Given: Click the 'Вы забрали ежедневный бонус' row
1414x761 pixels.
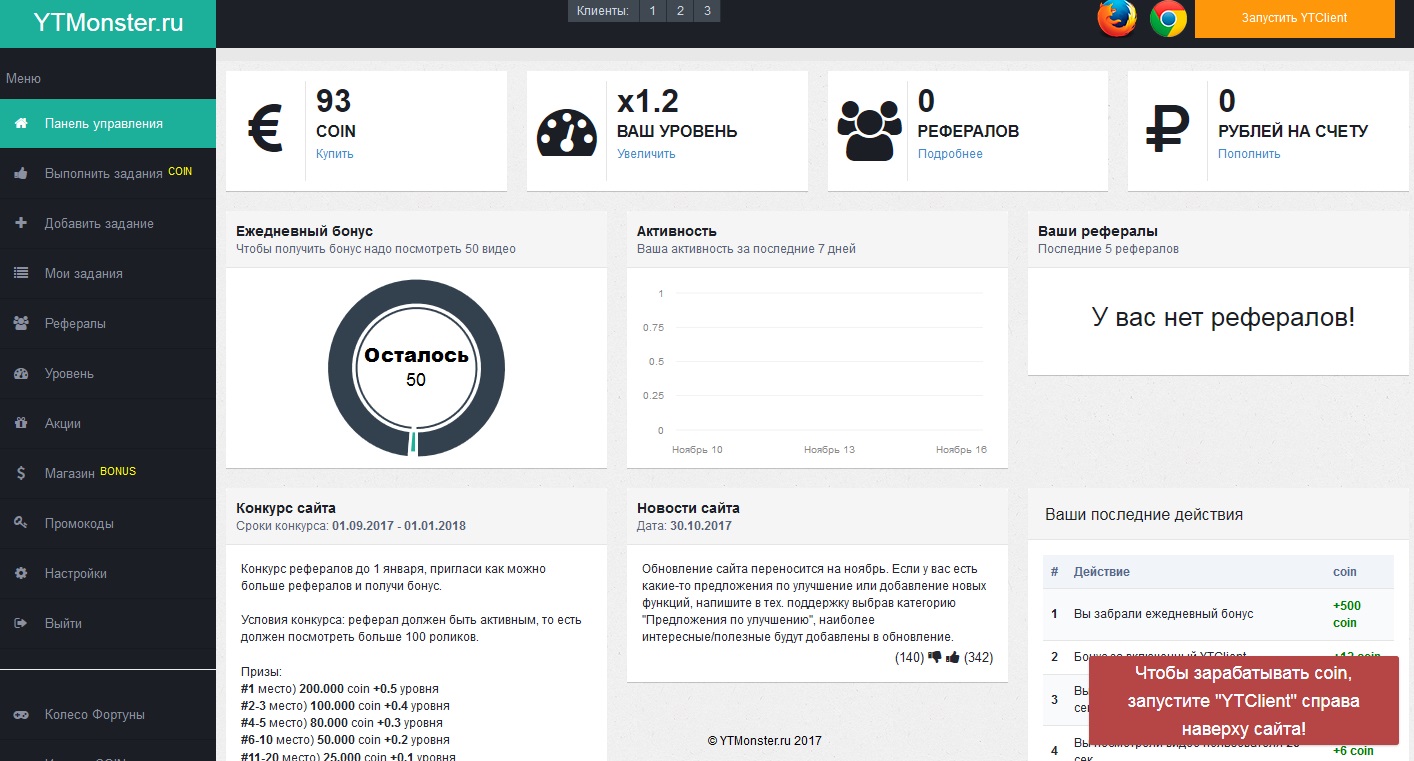Looking at the screenshot, I should [1218, 614].
